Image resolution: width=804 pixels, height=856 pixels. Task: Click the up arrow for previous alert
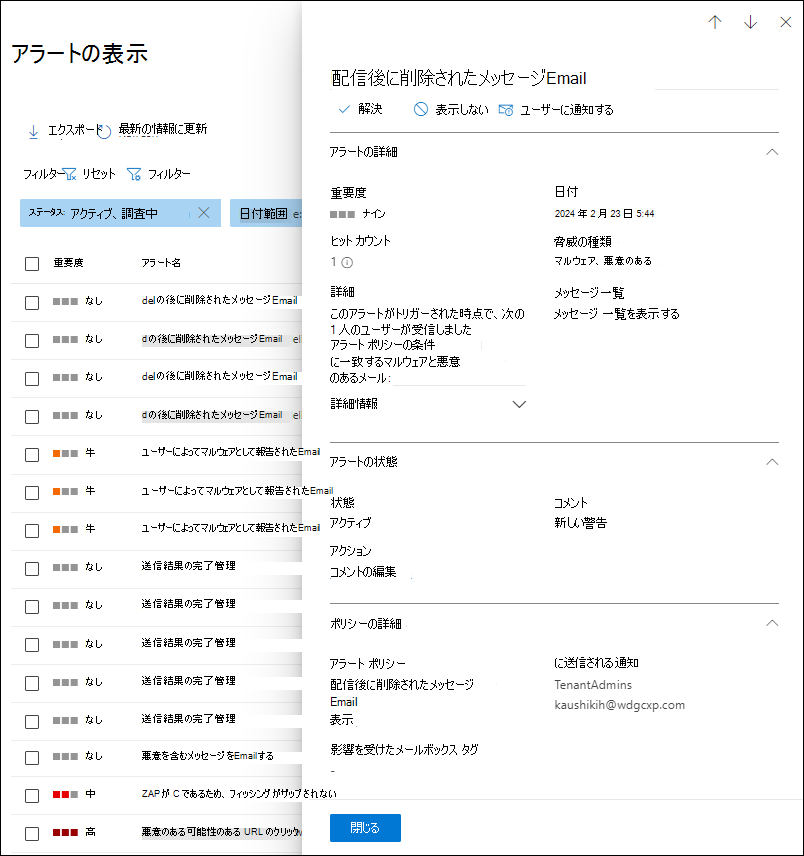point(714,23)
